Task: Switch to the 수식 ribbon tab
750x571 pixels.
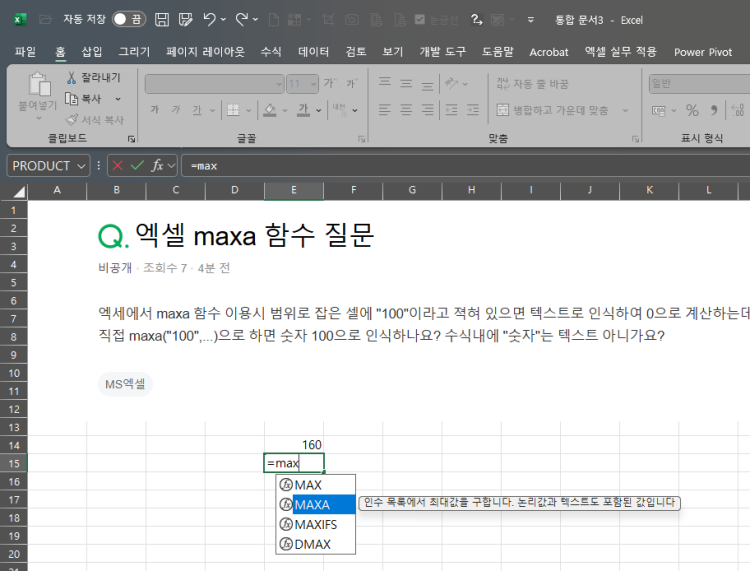Action: (271, 52)
